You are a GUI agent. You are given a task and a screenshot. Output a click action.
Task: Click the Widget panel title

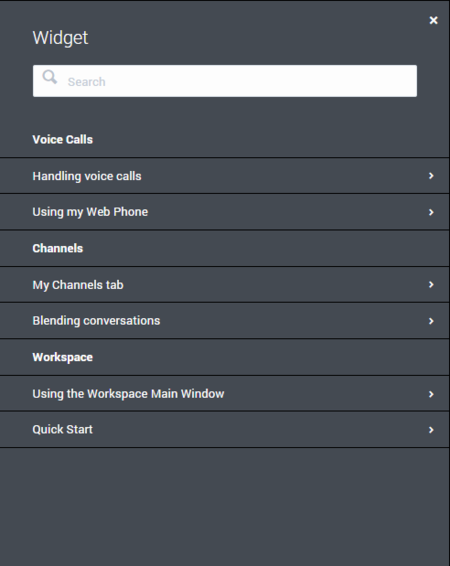click(60, 38)
